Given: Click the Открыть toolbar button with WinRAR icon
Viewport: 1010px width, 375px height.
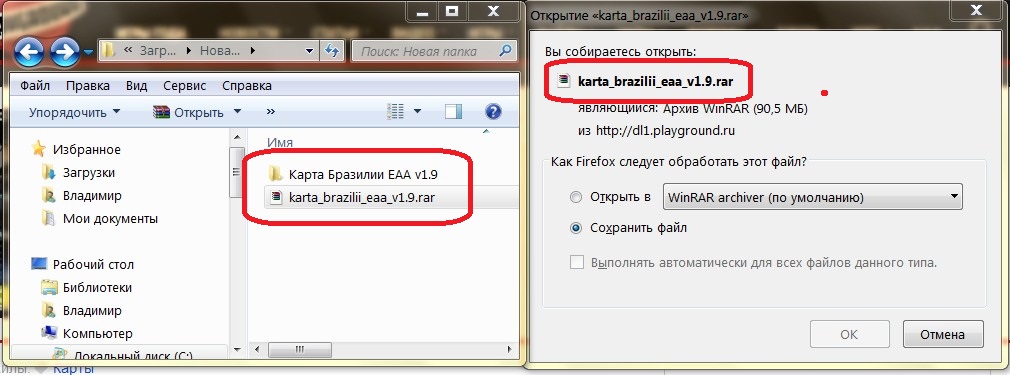Looking at the screenshot, I should tap(189, 112).
